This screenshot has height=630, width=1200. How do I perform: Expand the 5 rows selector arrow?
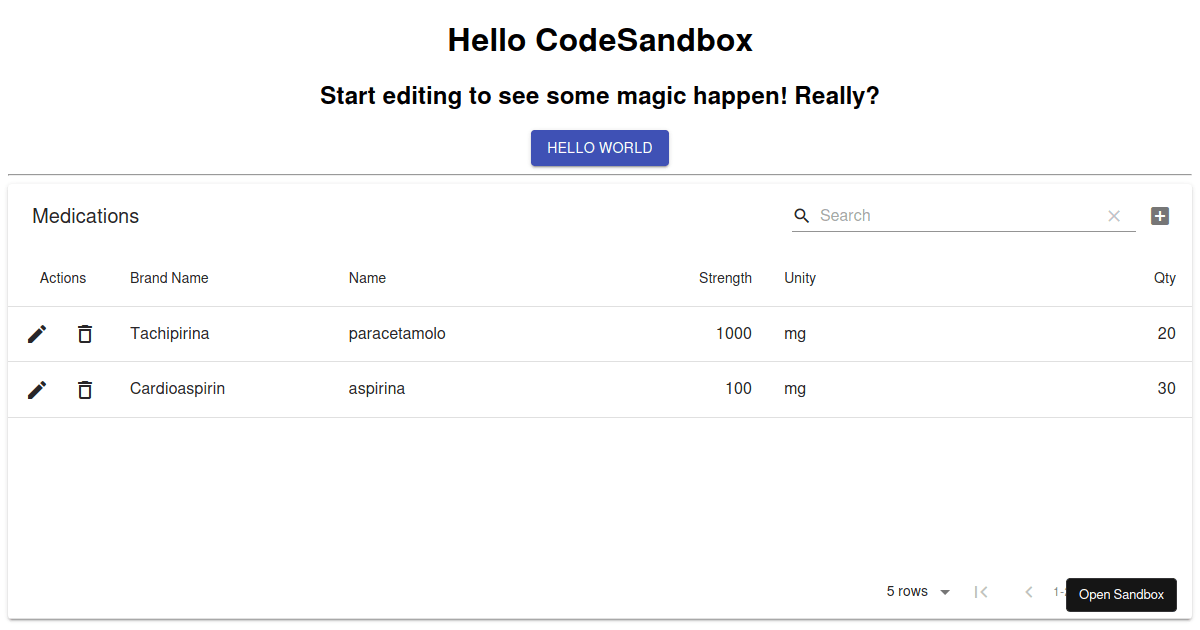(944, 591)
